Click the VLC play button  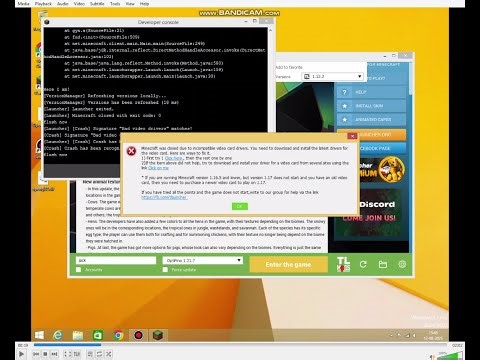coord(21,354)
